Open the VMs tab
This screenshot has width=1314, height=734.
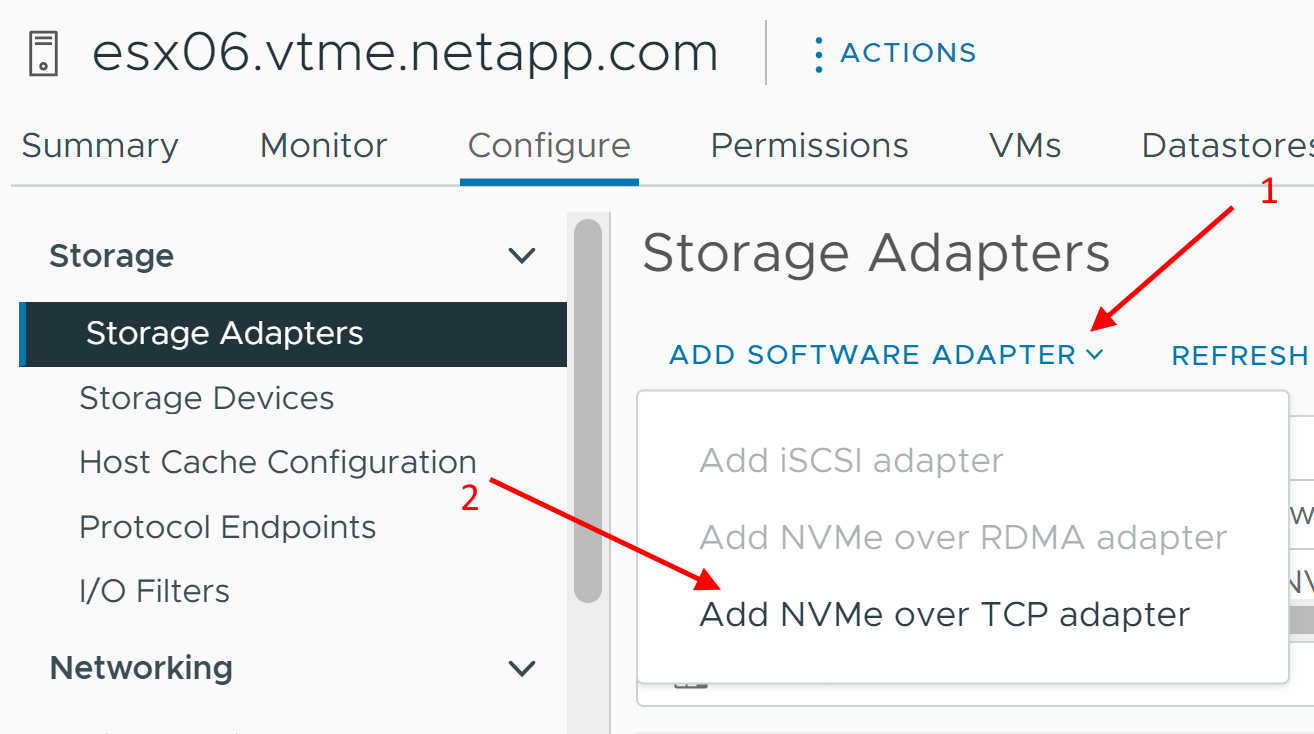point(1025,146)
